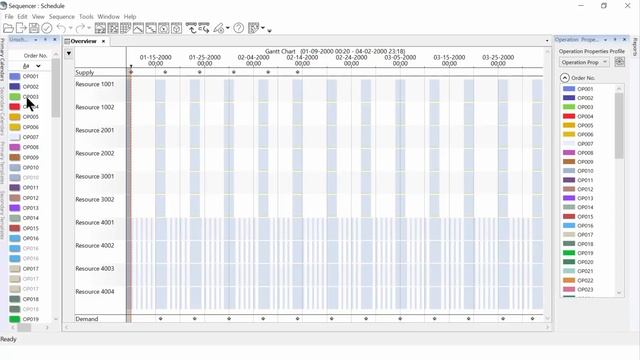Open the Gantt chart black triangle dropdown
Viewport: 640px width, 360px height.
[69, 53]
